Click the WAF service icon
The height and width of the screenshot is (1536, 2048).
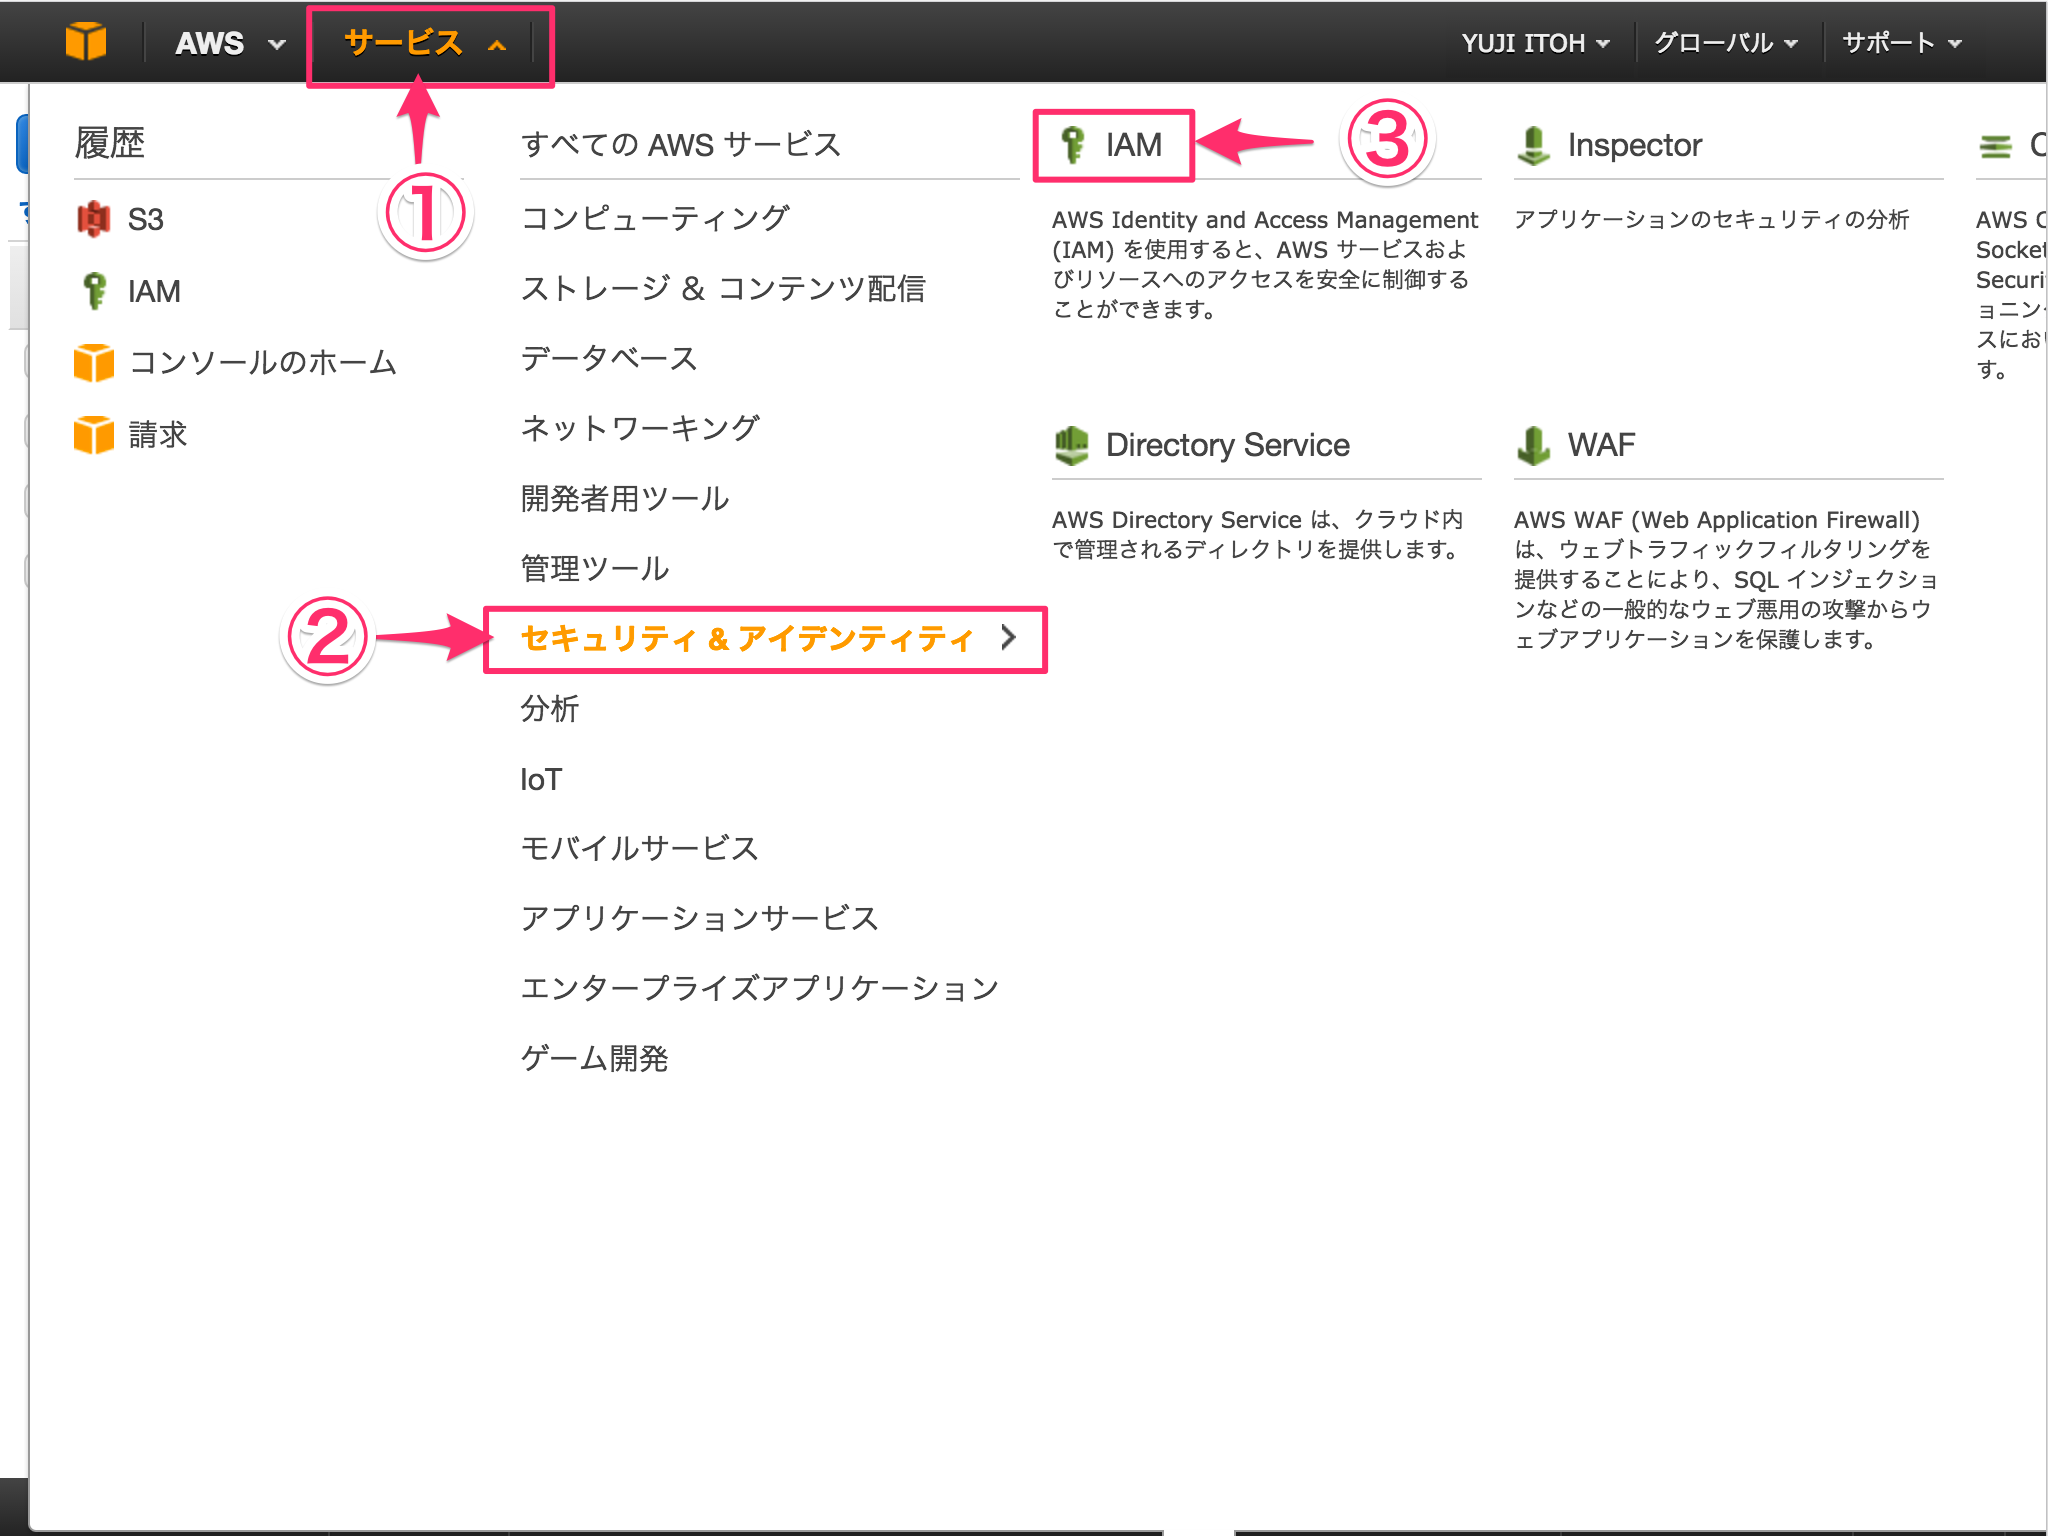coord(1533,445)
